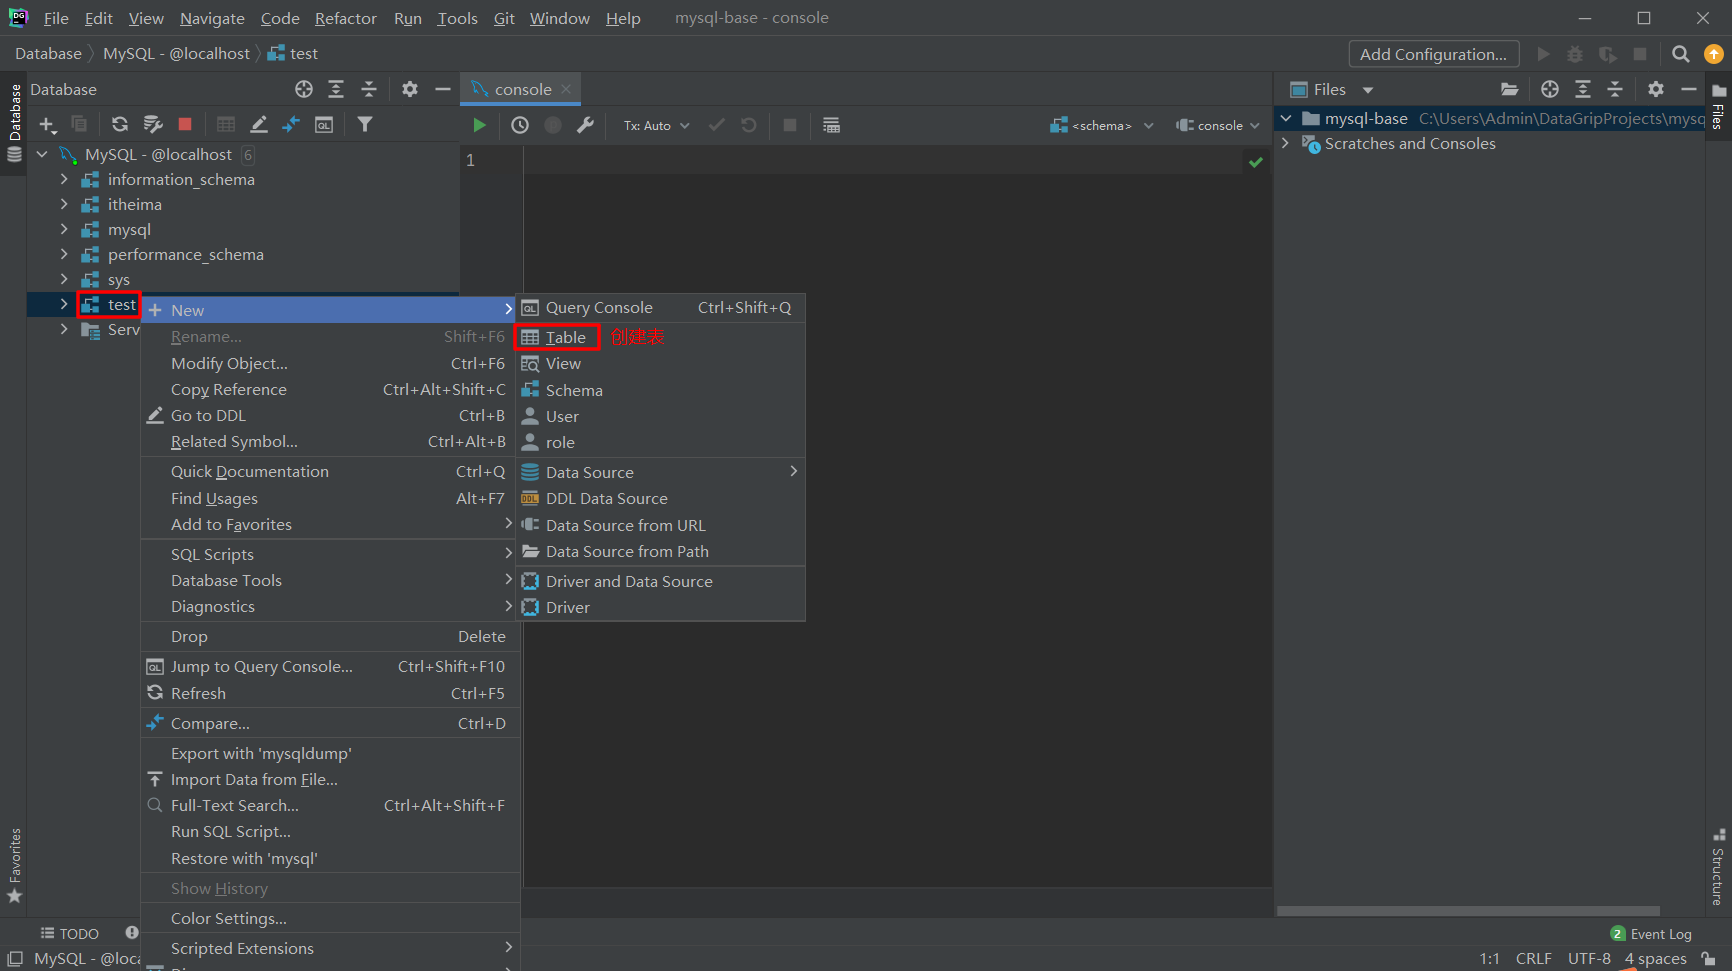Open the Event Log
Screen dimensions: 1732x971
1651,934
